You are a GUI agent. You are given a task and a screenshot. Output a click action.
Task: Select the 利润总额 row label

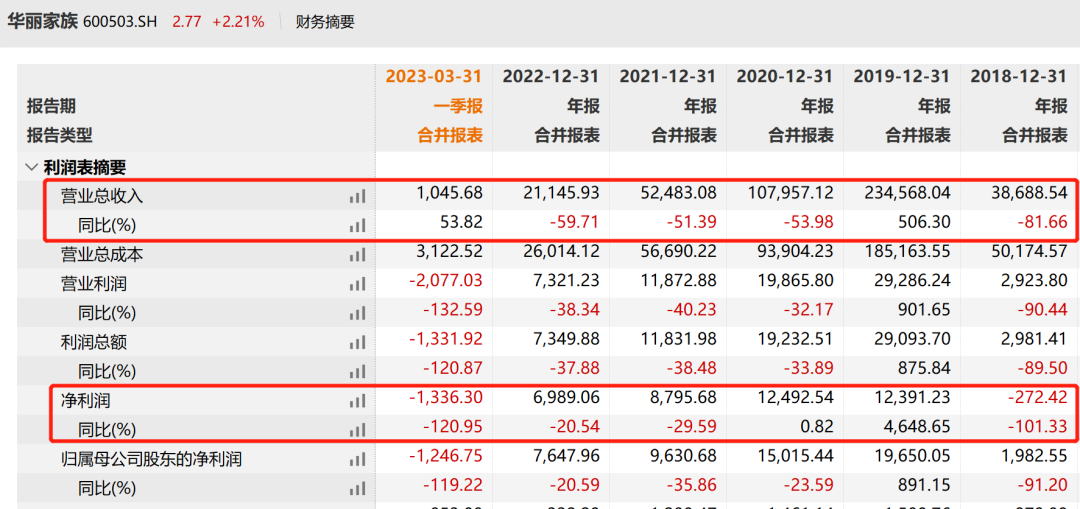click(x=94, y=342)
